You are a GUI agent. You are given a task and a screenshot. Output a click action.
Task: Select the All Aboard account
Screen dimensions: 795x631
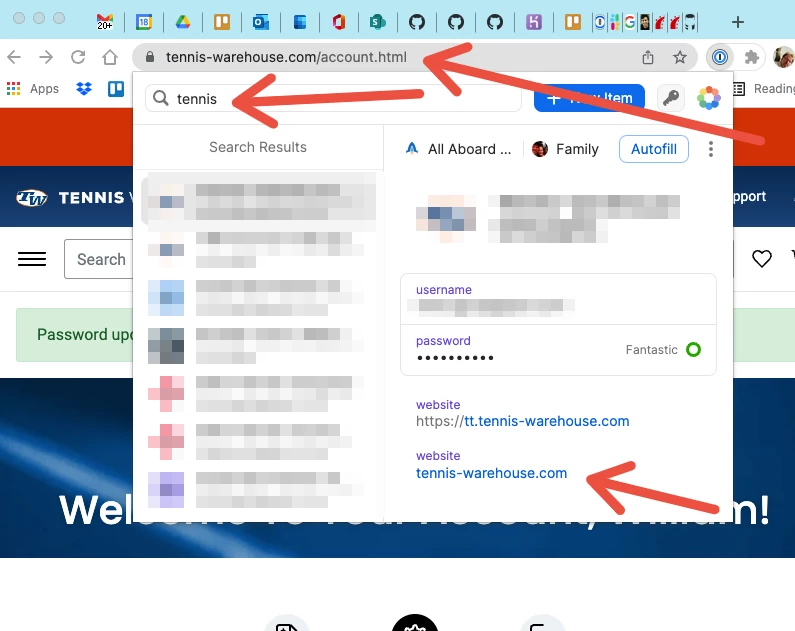coord(458,149)
